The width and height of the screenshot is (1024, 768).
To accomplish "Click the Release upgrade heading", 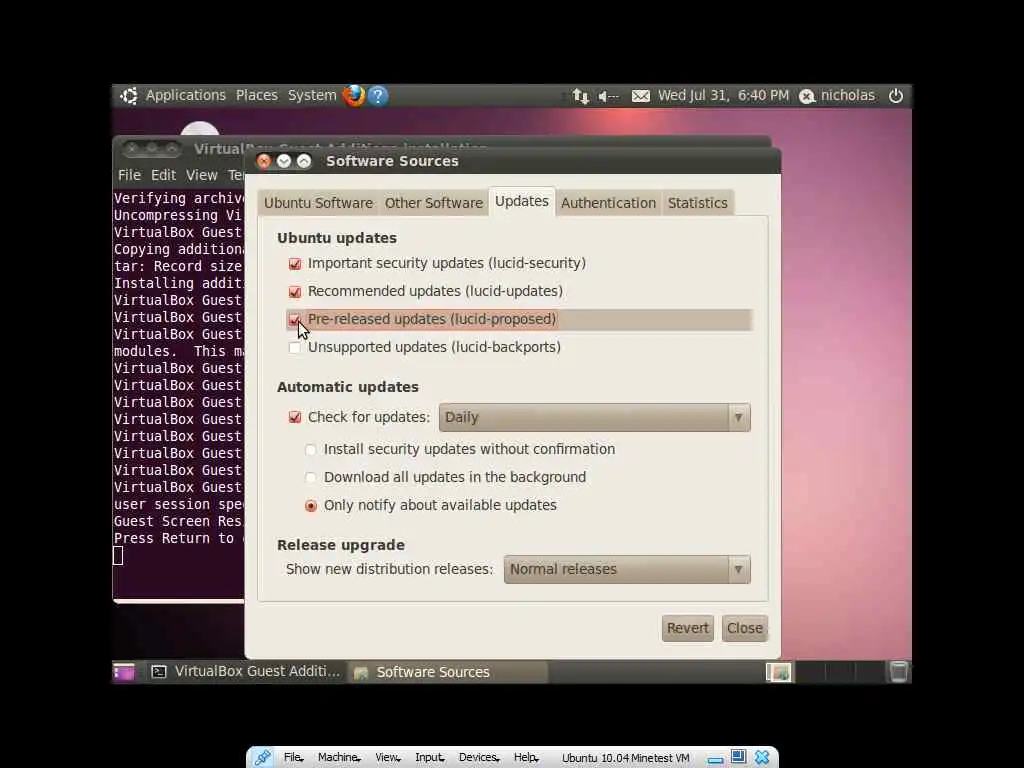I will tap(341, 545).
